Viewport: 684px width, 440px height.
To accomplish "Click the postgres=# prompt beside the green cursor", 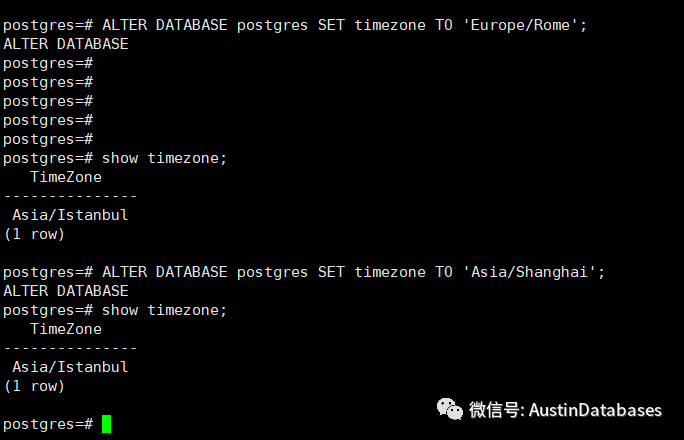I will pos(48,424).
